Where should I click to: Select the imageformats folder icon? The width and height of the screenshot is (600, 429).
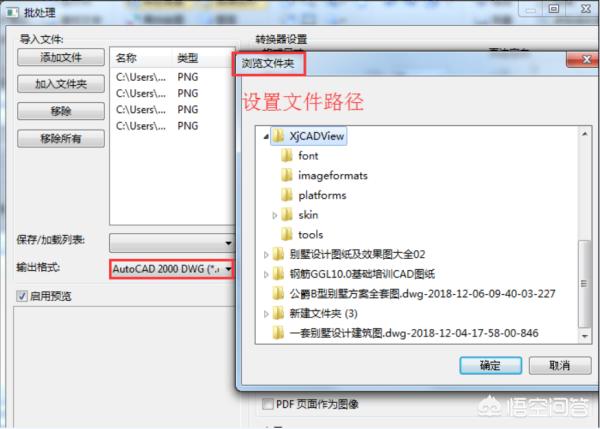tap(287, 175)
